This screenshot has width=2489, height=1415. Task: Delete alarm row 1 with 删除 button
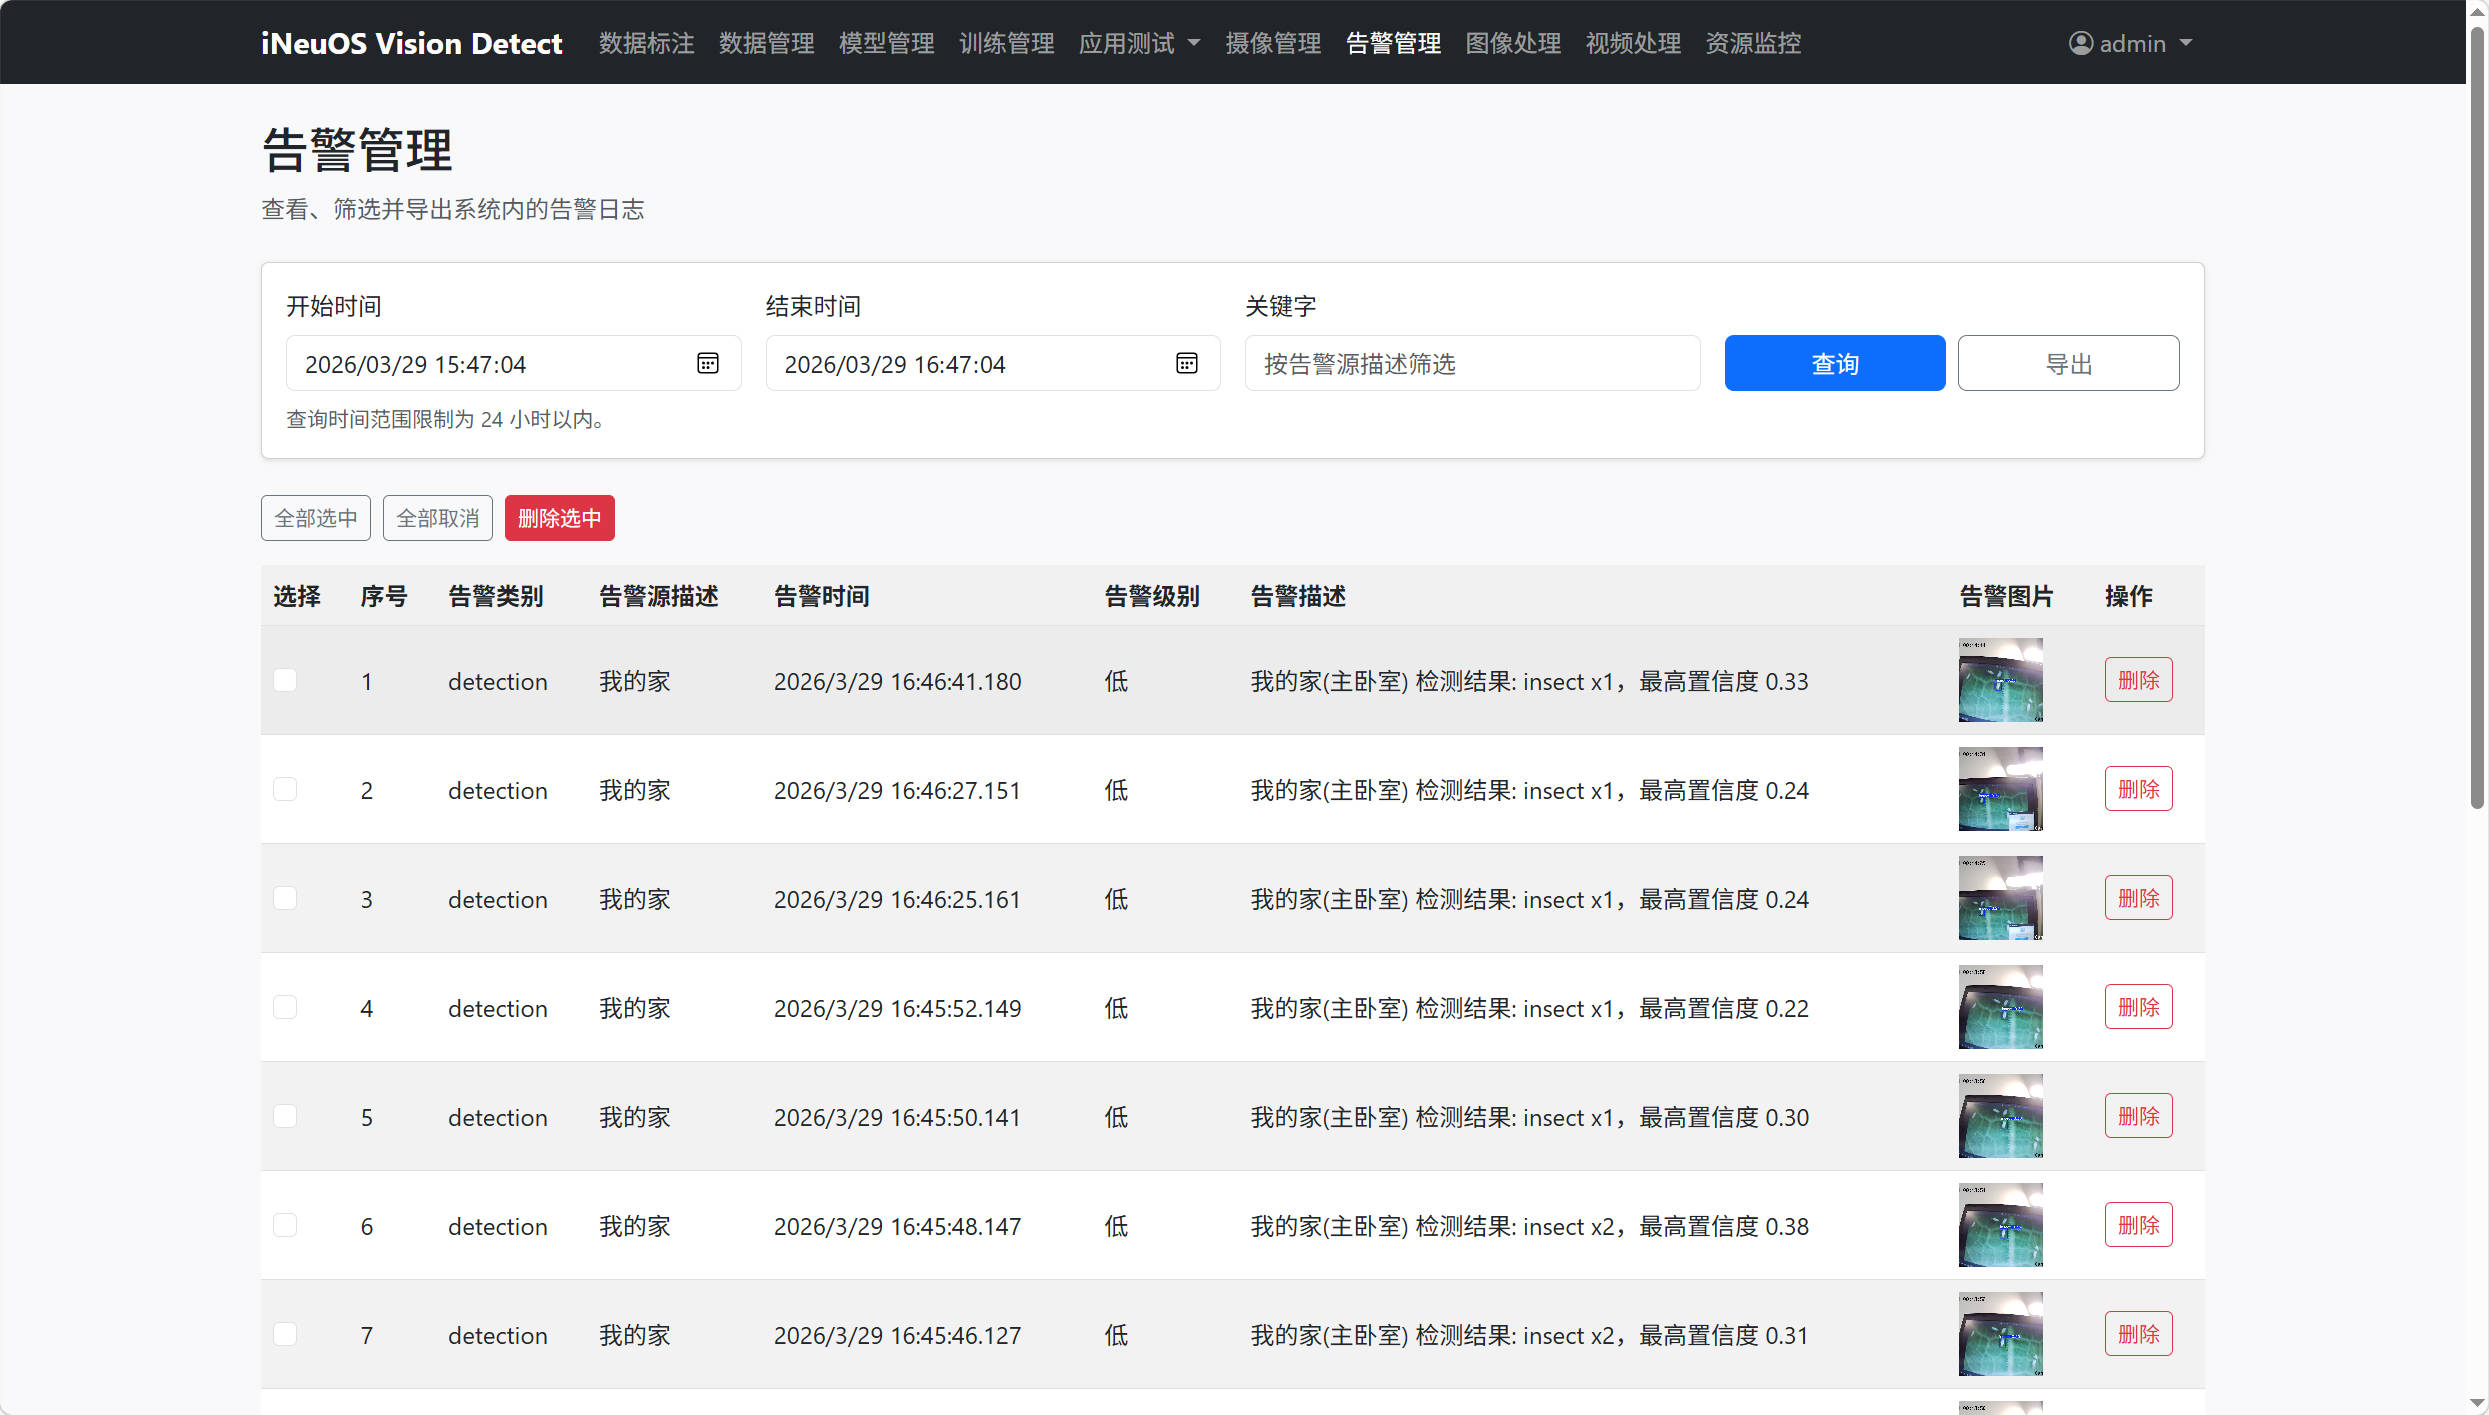(2138, 680)
